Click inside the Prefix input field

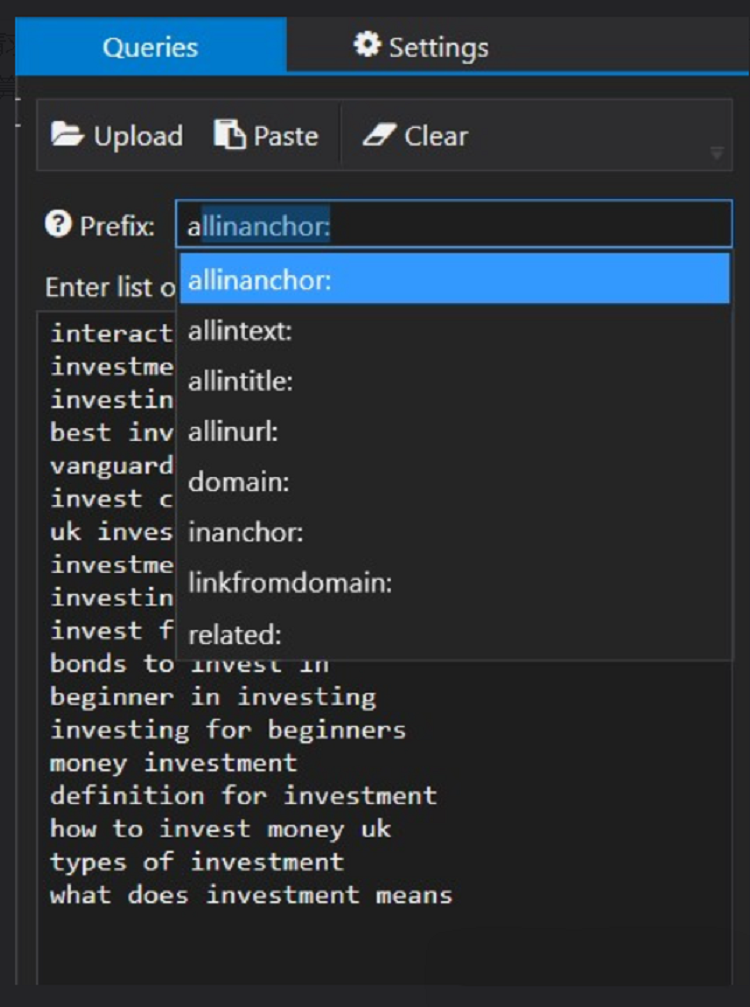453,225
